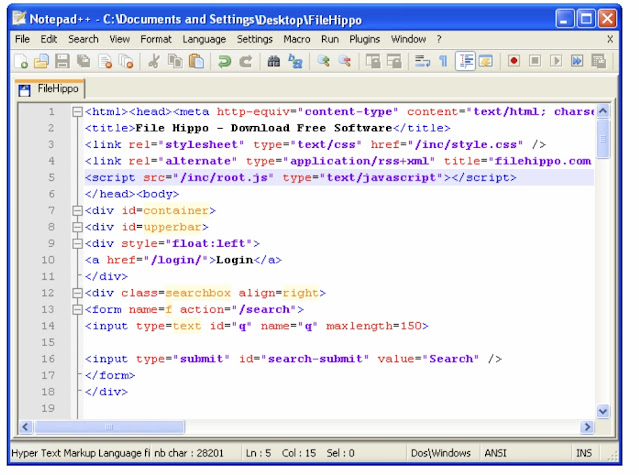639x475 pixels.
Task: Collapse the form fold marker on line 13
Action: tap(77, 310)
